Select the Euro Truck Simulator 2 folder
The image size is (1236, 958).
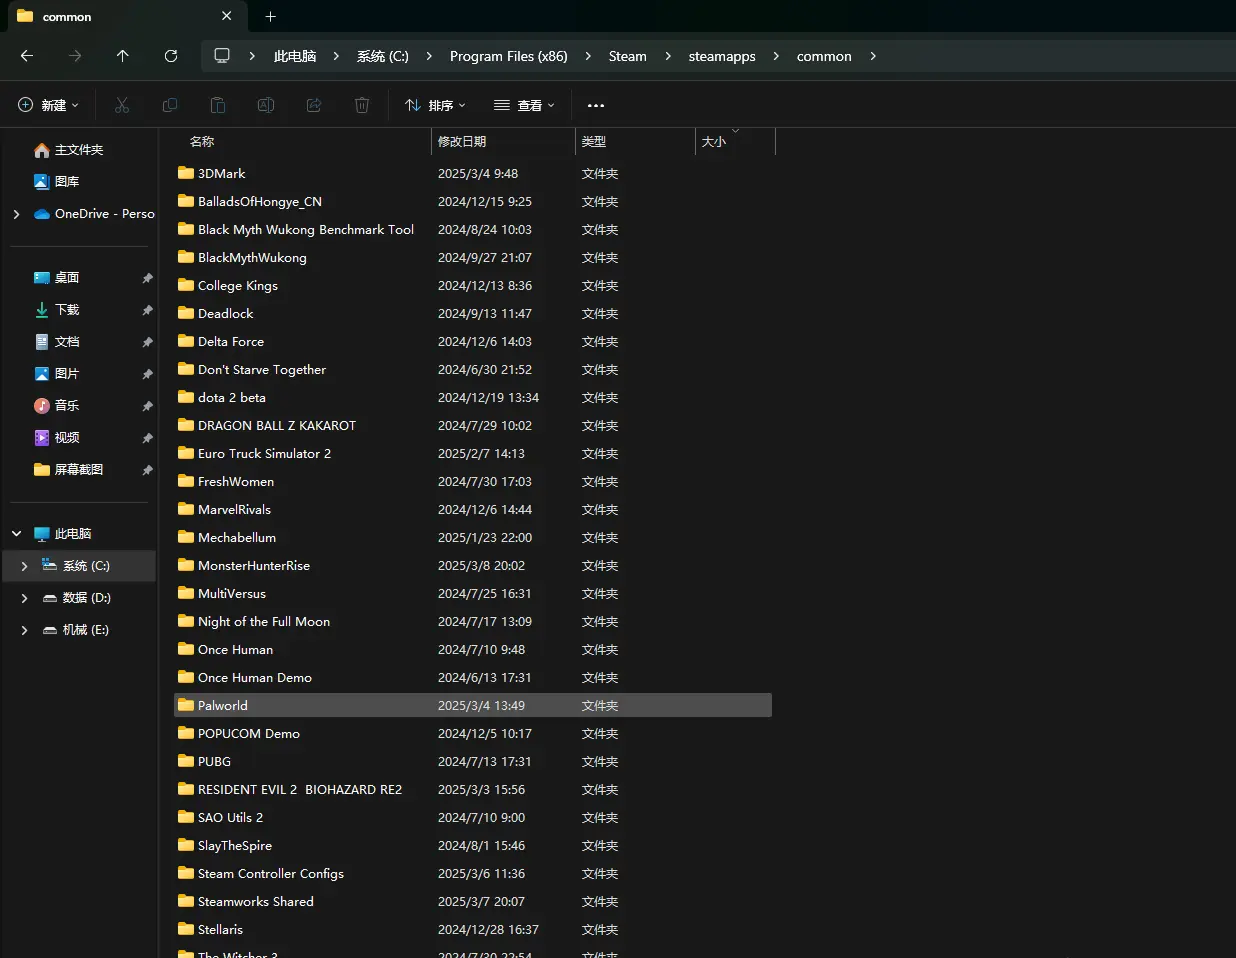click(264, 454)
